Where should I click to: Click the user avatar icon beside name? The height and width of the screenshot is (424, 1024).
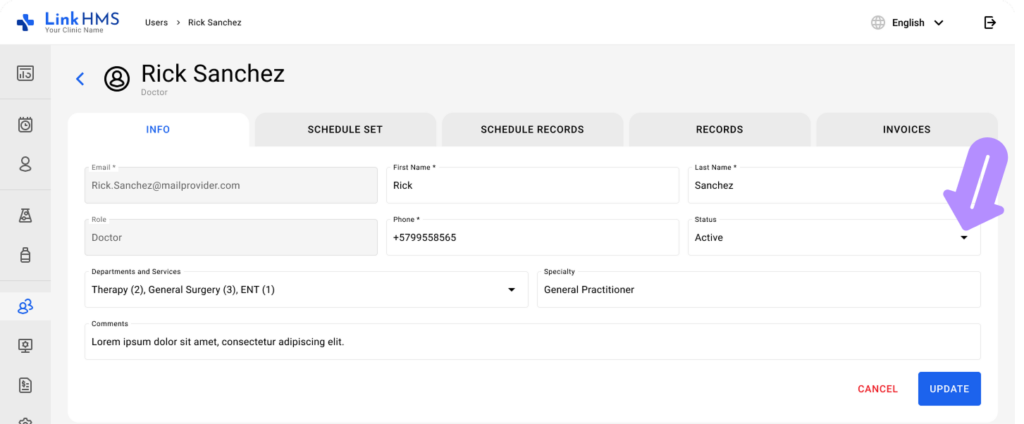tap(117, 78)
